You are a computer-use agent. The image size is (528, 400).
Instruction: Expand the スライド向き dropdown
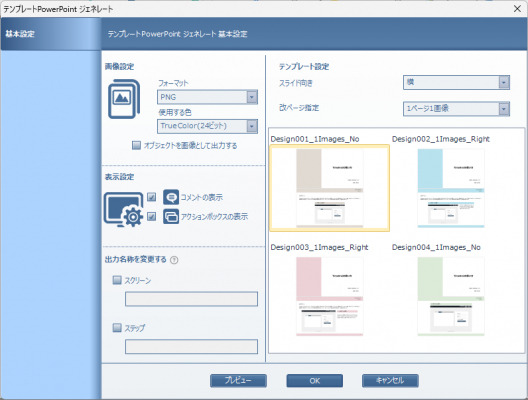(456, 82)
